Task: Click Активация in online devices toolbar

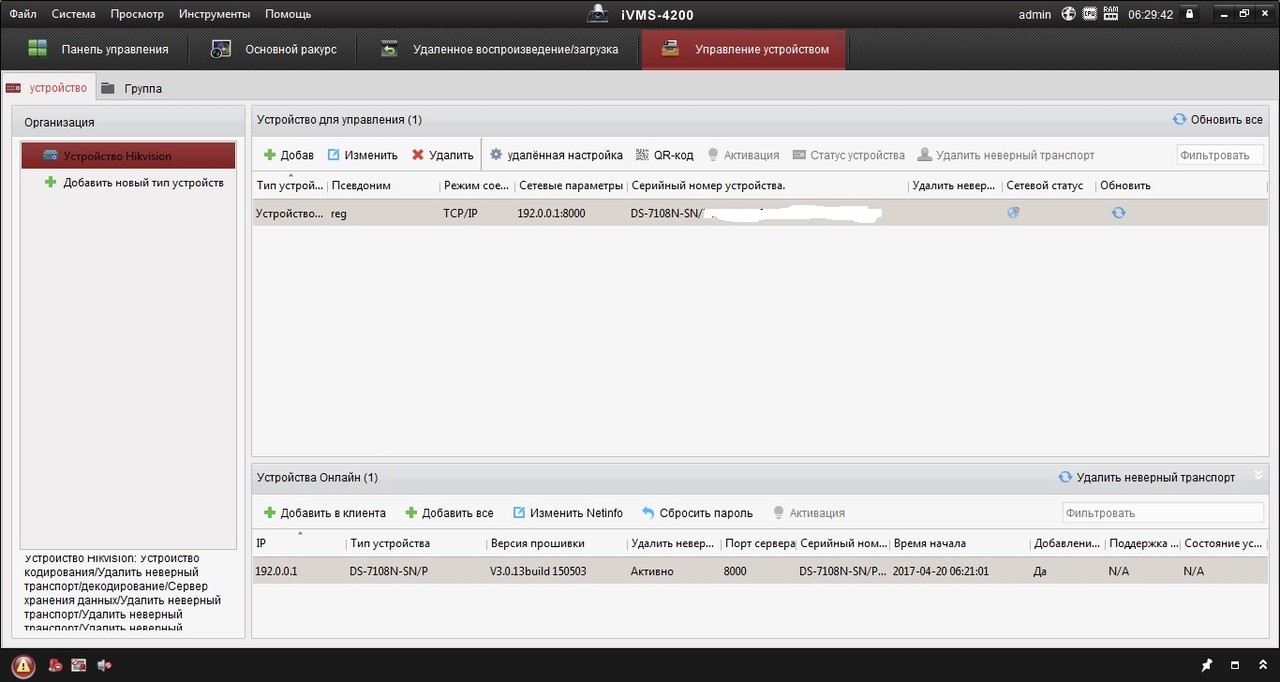Action: (x=809, y=513)
